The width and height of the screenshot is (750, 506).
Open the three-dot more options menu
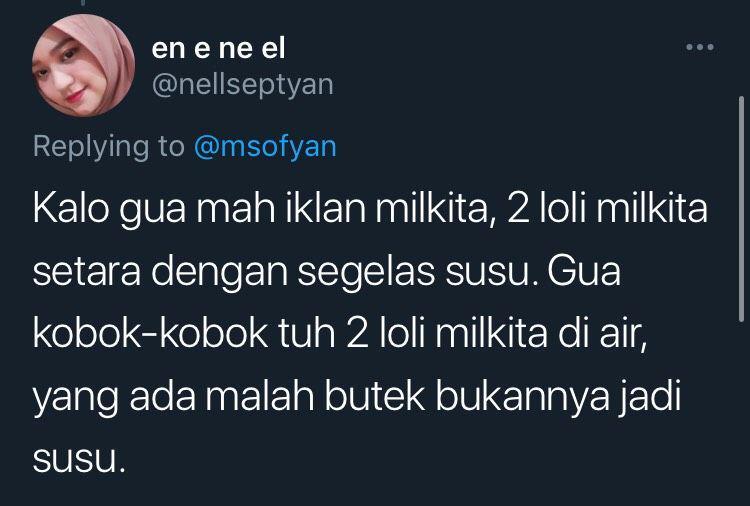tap(700, 47)
